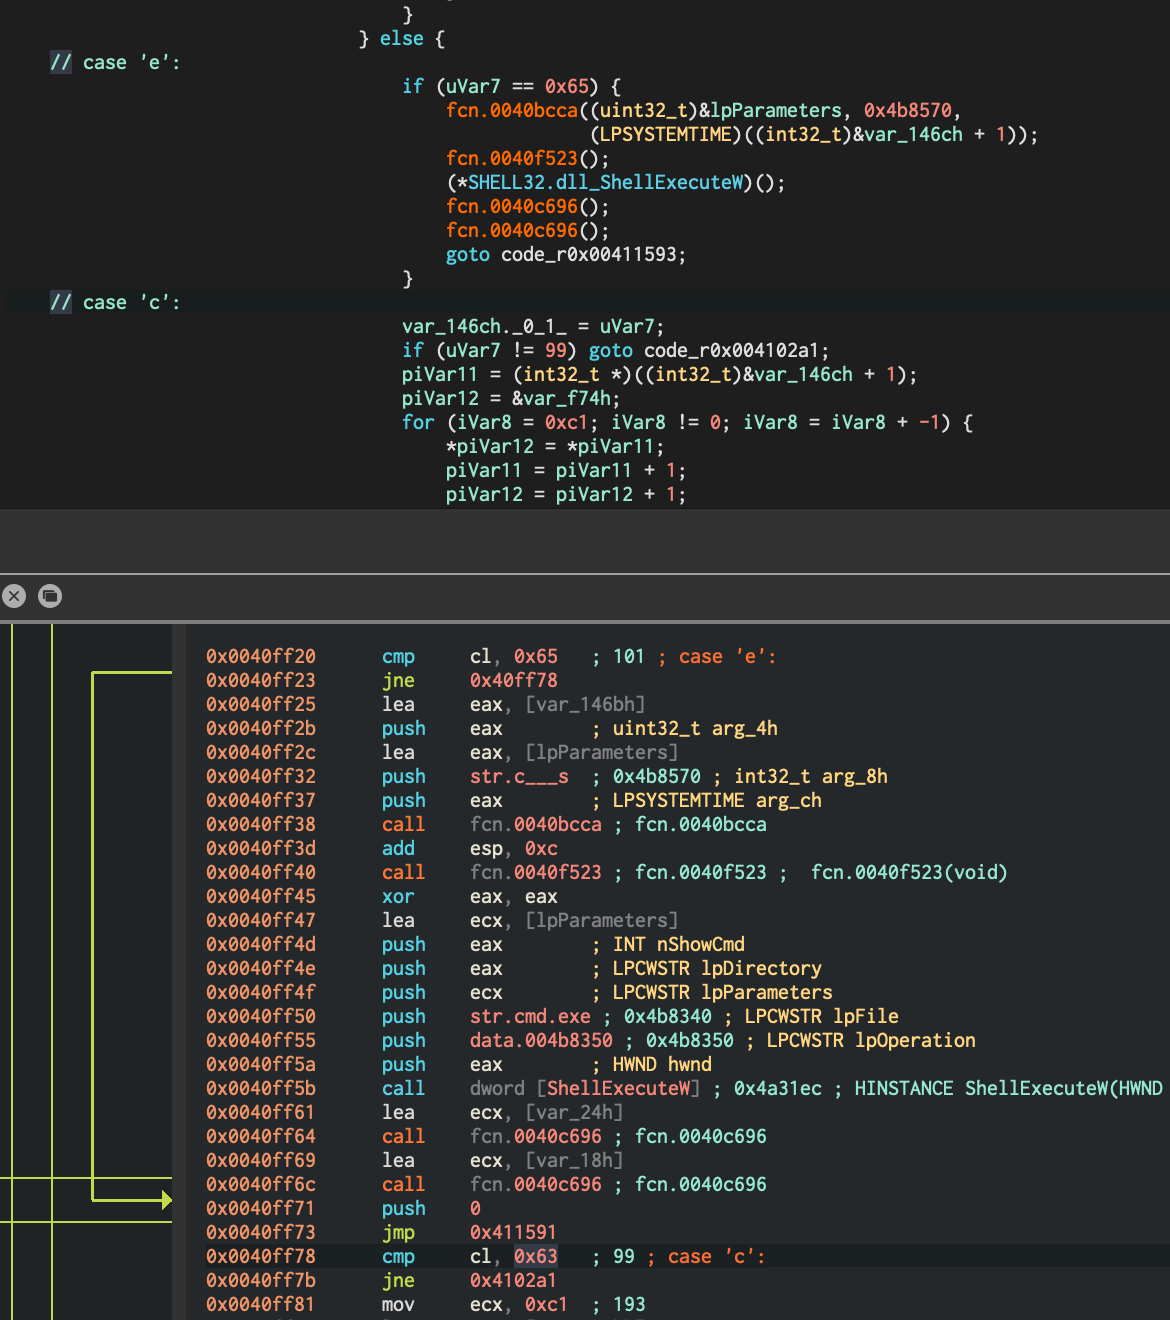The height and width of the screenshot is (1320, 1170).
Task: Select address 0x0040ff38 in disassembly
Action: pyautogui.click(x=261, y=824)
